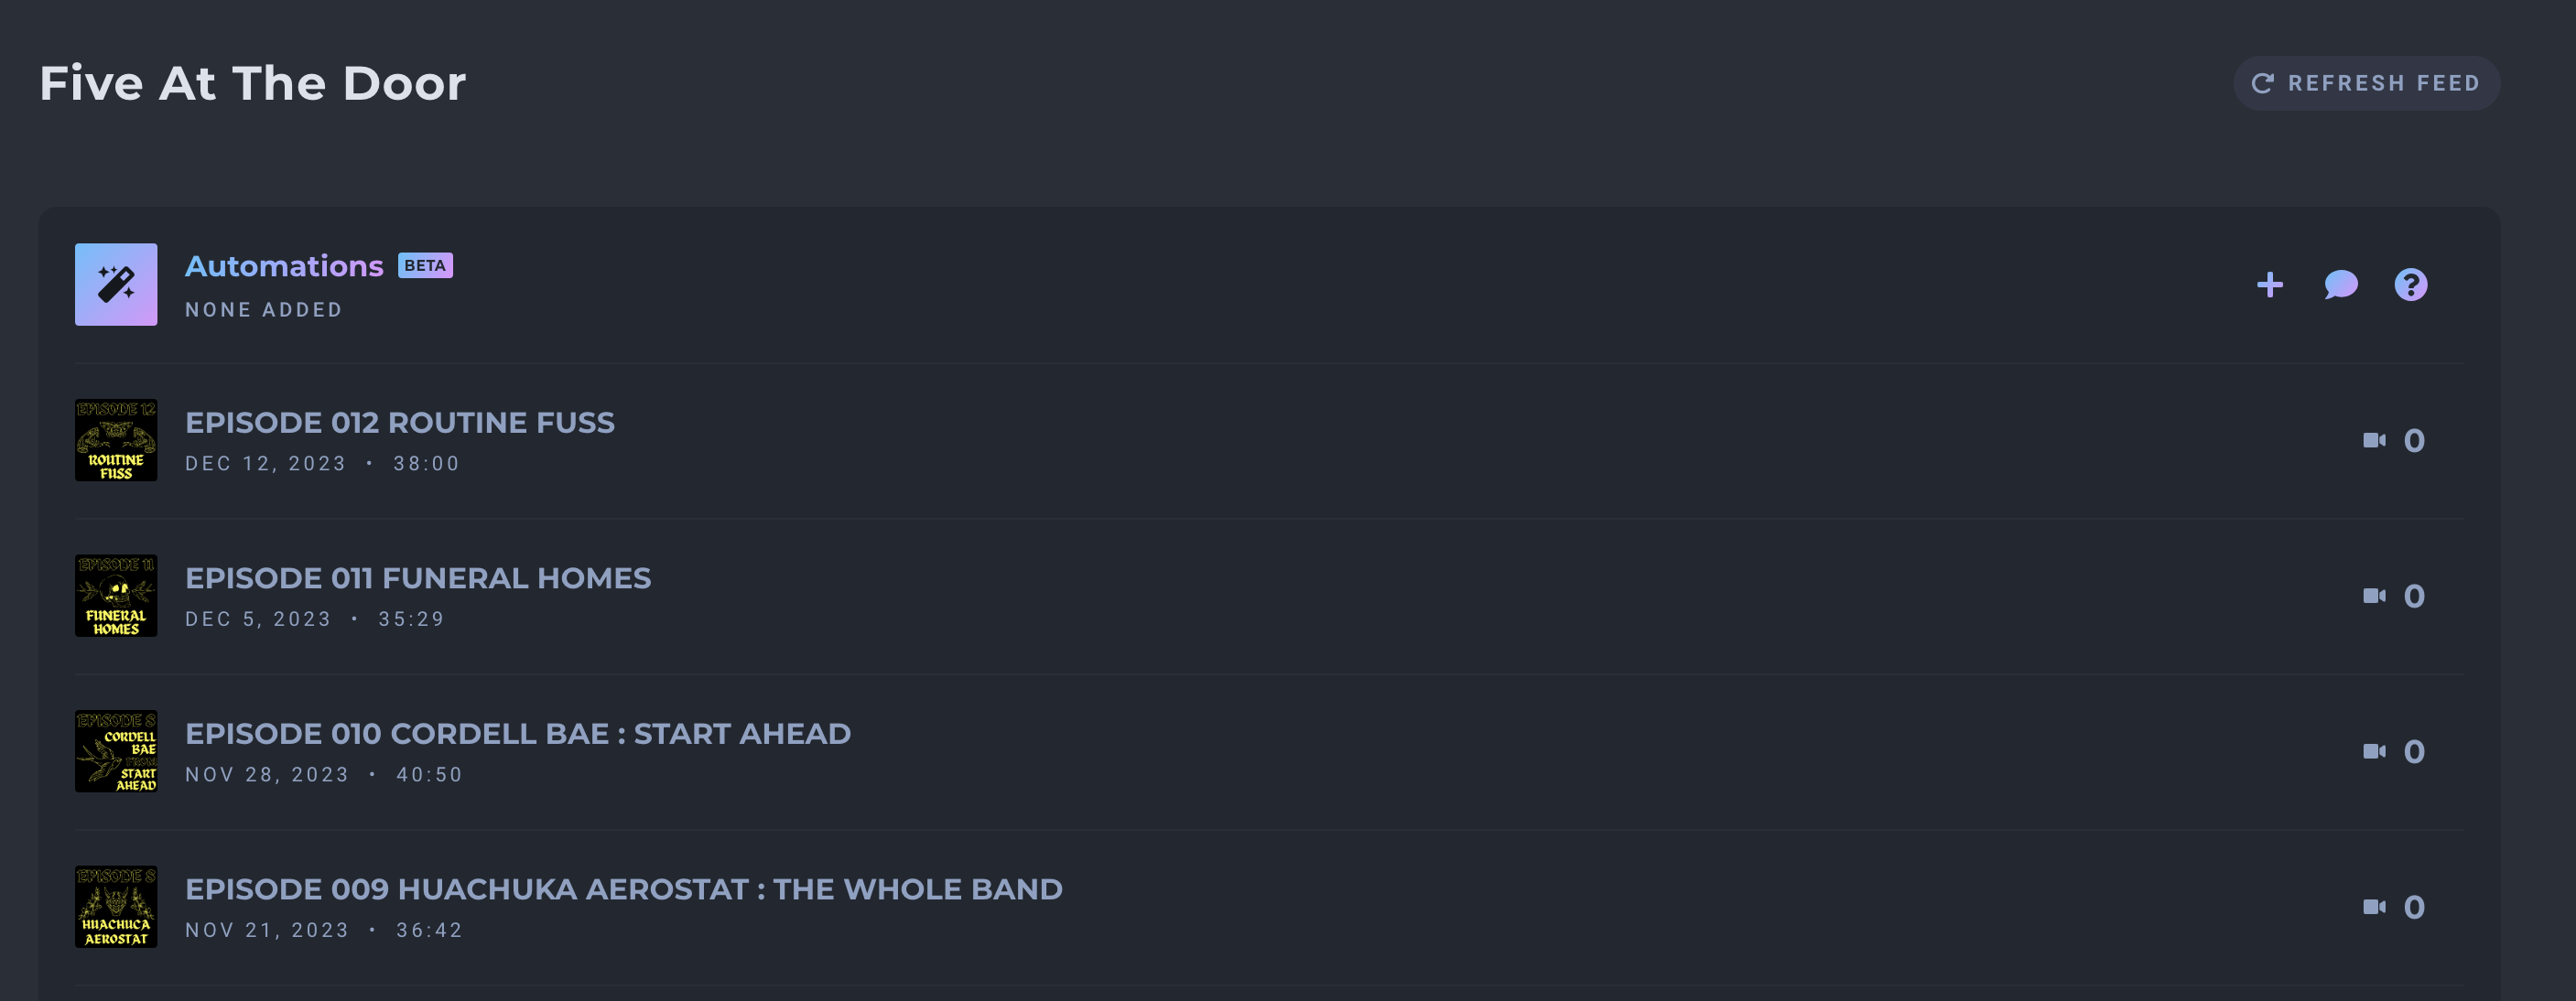
Task: Open the Automations feedback chat bubble icon
Action: (2340, 285)
